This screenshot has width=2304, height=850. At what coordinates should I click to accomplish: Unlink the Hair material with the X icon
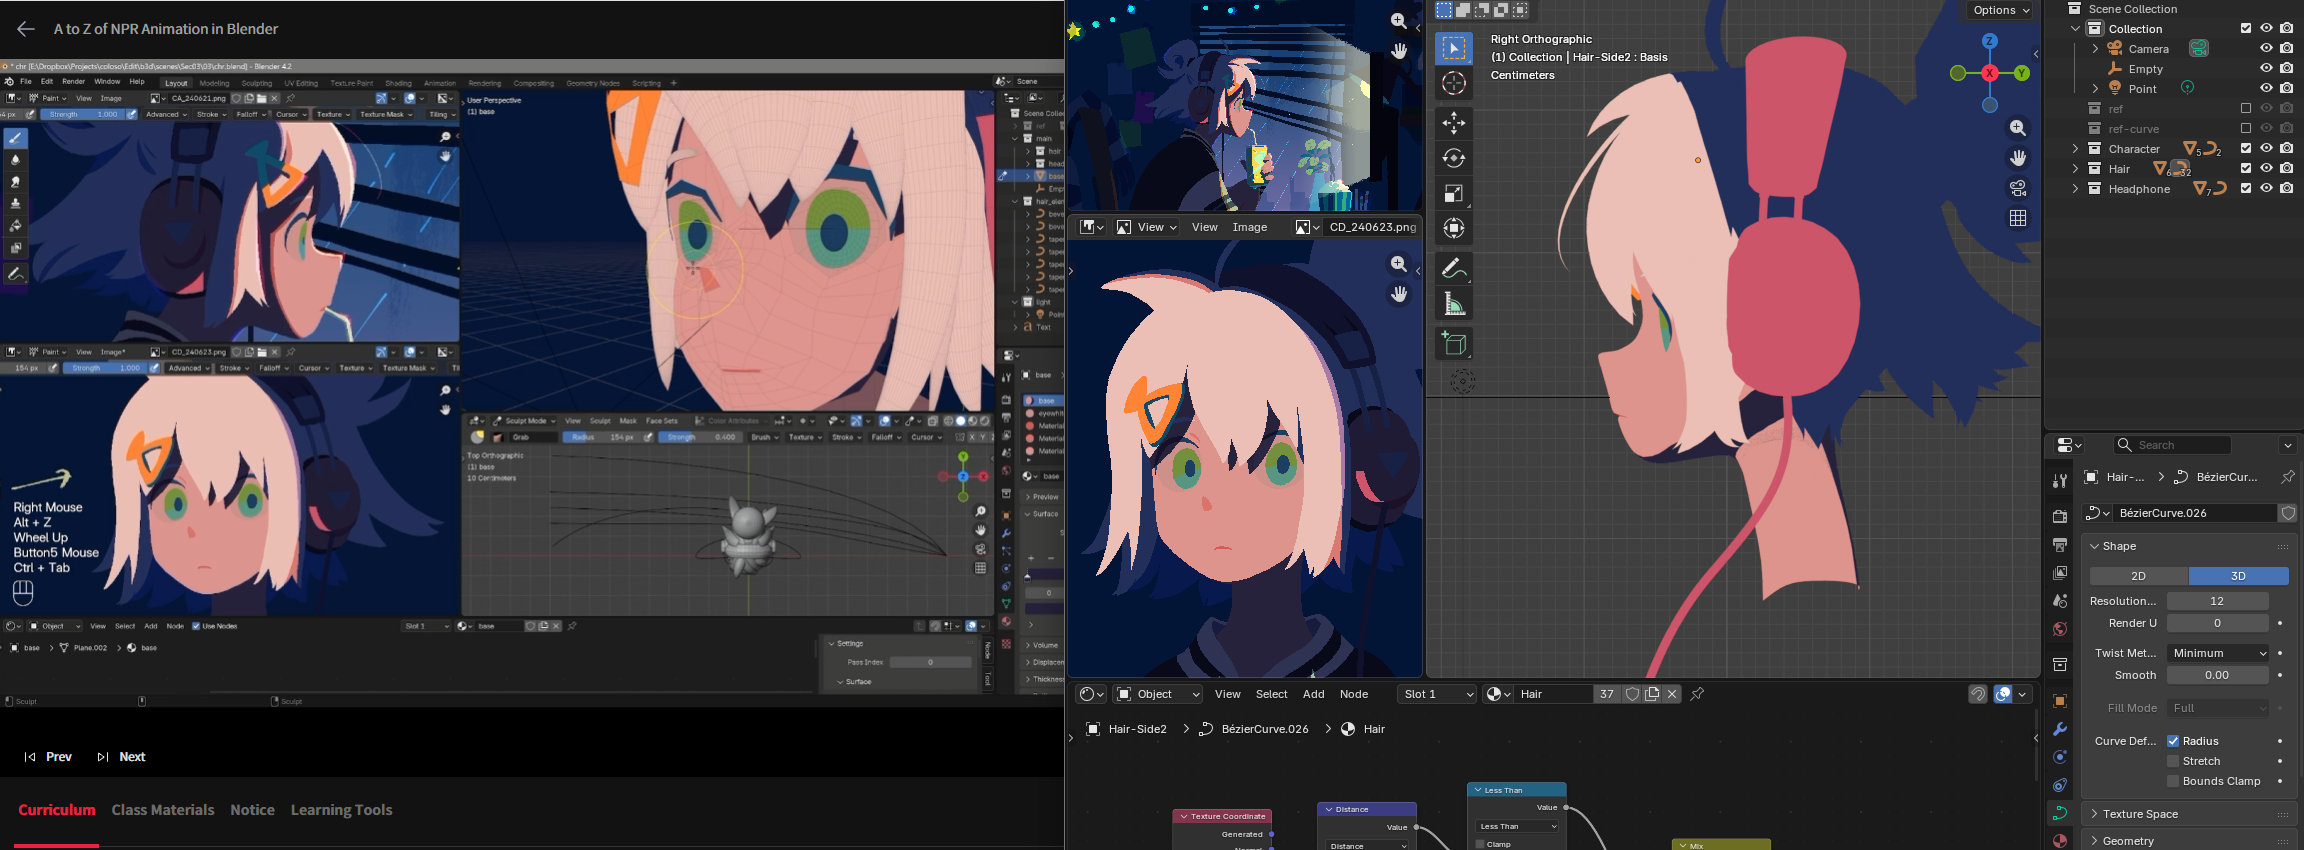coord(1672,694)
